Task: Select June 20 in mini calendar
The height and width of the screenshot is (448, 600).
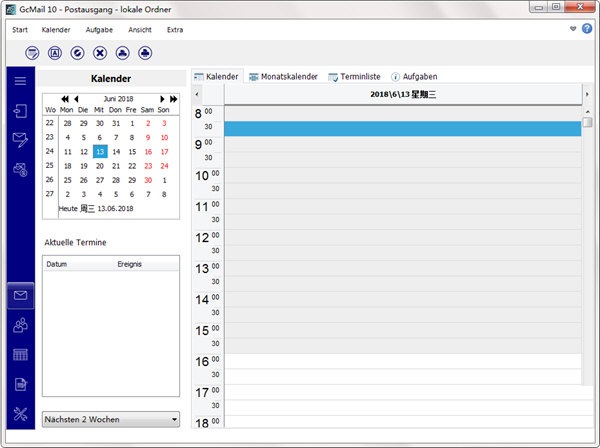Action: (100, 166)
